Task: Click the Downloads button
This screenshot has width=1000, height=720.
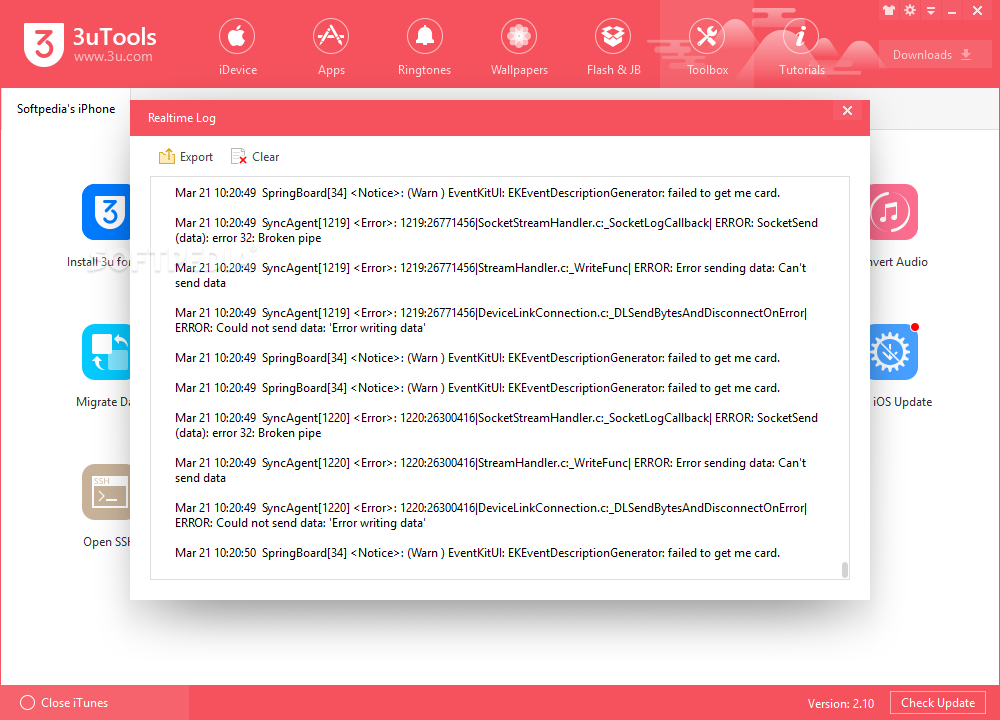Action: 934,55
